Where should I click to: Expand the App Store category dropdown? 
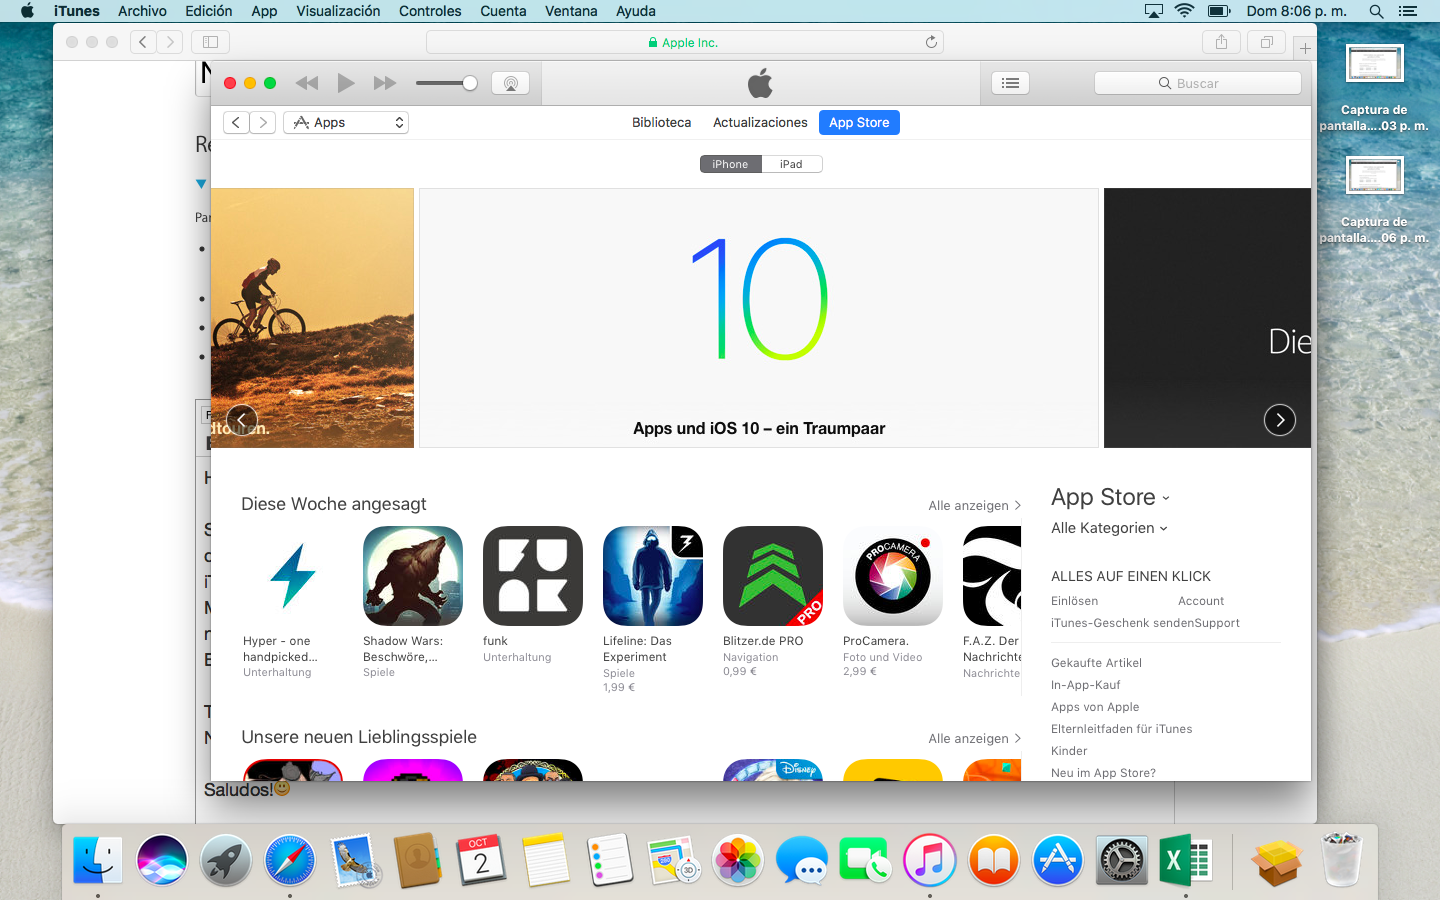pos(1110,497)
